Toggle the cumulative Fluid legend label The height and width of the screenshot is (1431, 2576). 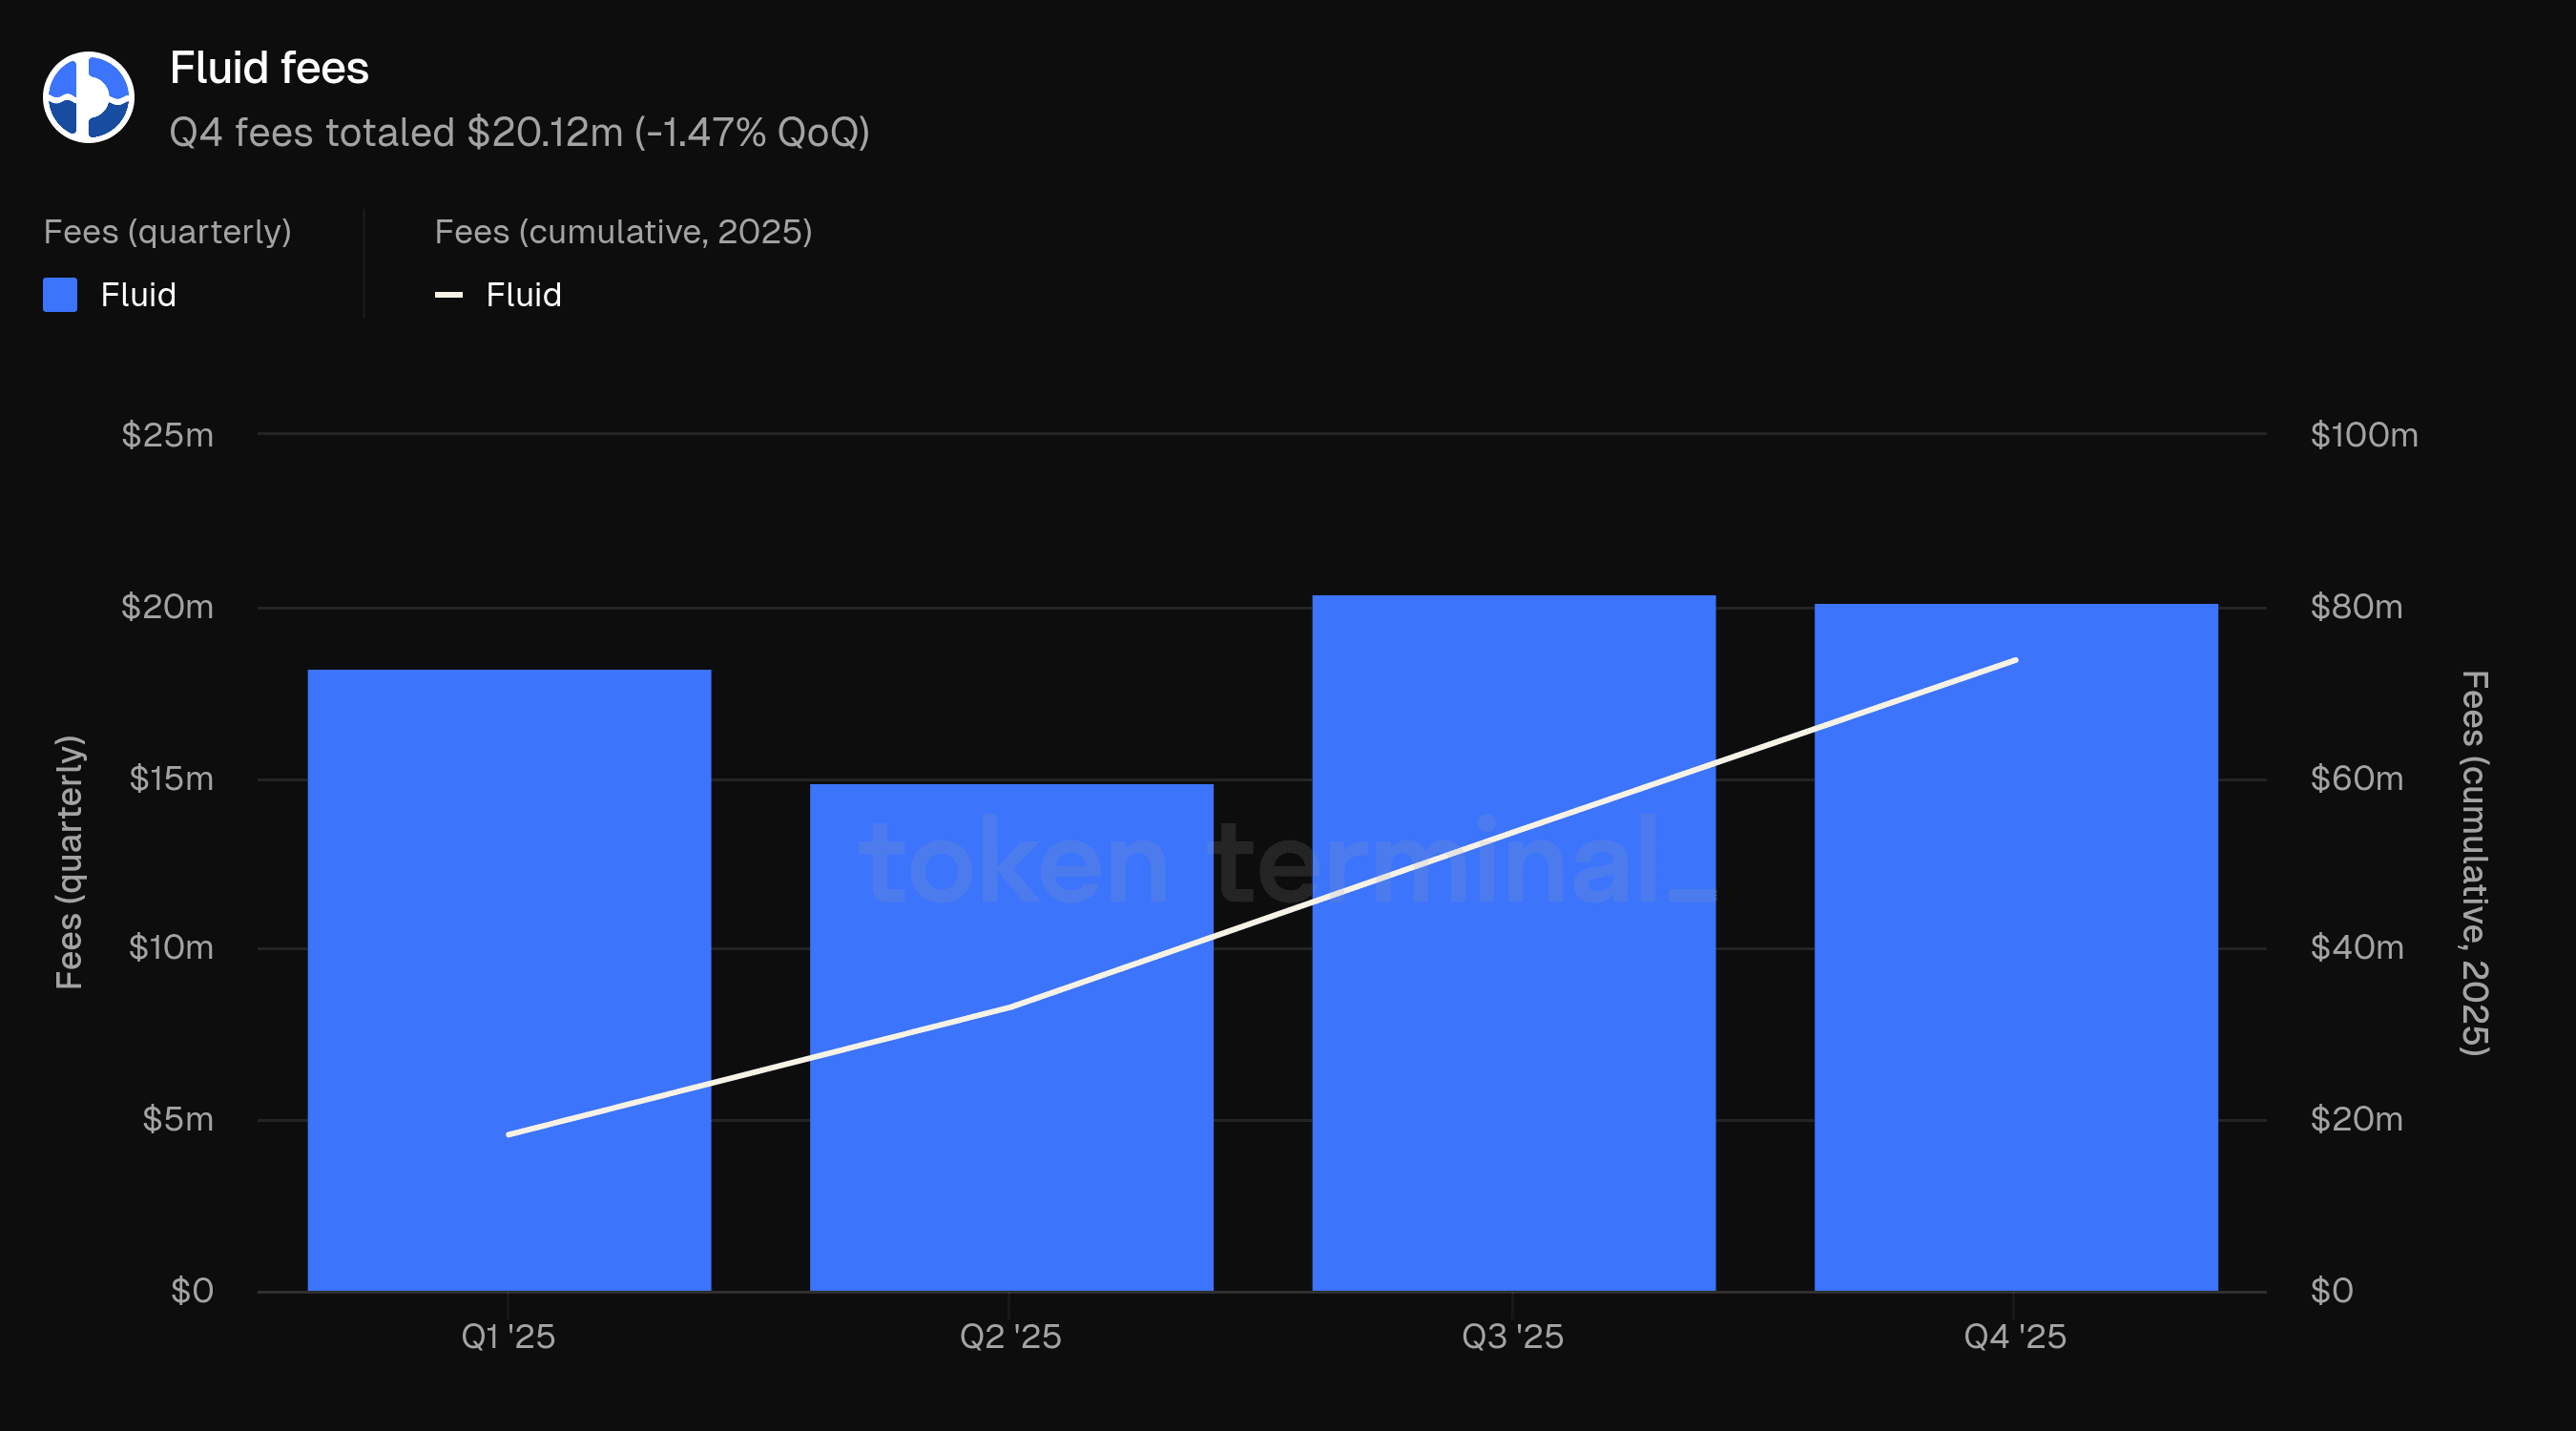(523, 295)
